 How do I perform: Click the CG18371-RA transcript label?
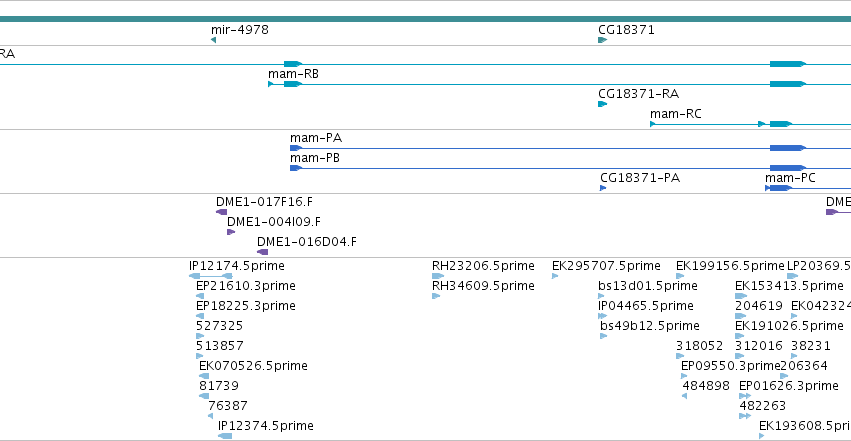click(x=638, y=94)
